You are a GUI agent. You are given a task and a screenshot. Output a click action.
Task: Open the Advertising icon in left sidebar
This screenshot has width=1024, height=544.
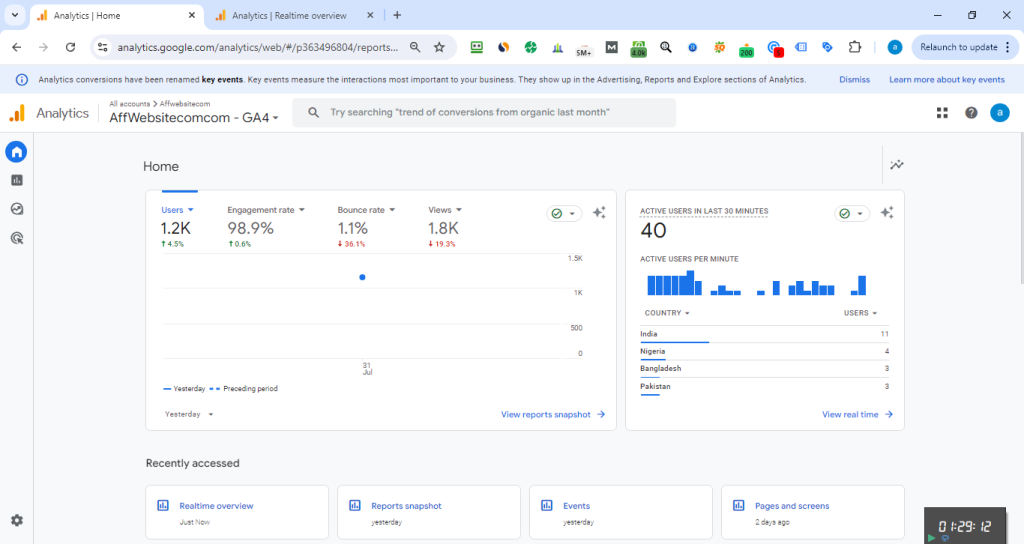(x=16, y=238)
